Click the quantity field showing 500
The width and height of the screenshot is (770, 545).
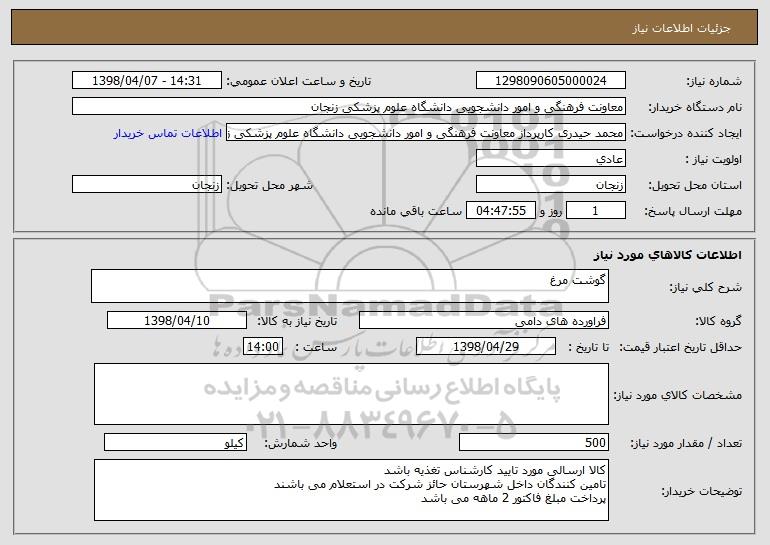pos(534,442)
